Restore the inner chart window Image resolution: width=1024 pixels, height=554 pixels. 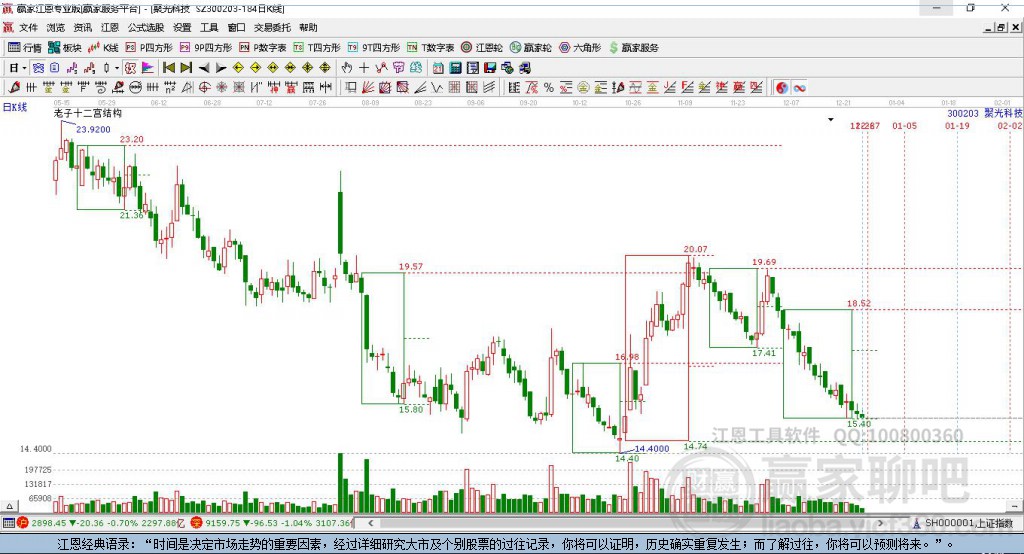[x=1001, y=27]
